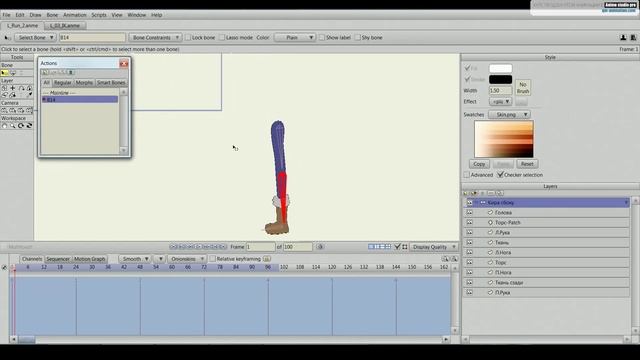Screen dimensions: 640x360
Task: Toggle the Show label checkbox
Action: 322,38
